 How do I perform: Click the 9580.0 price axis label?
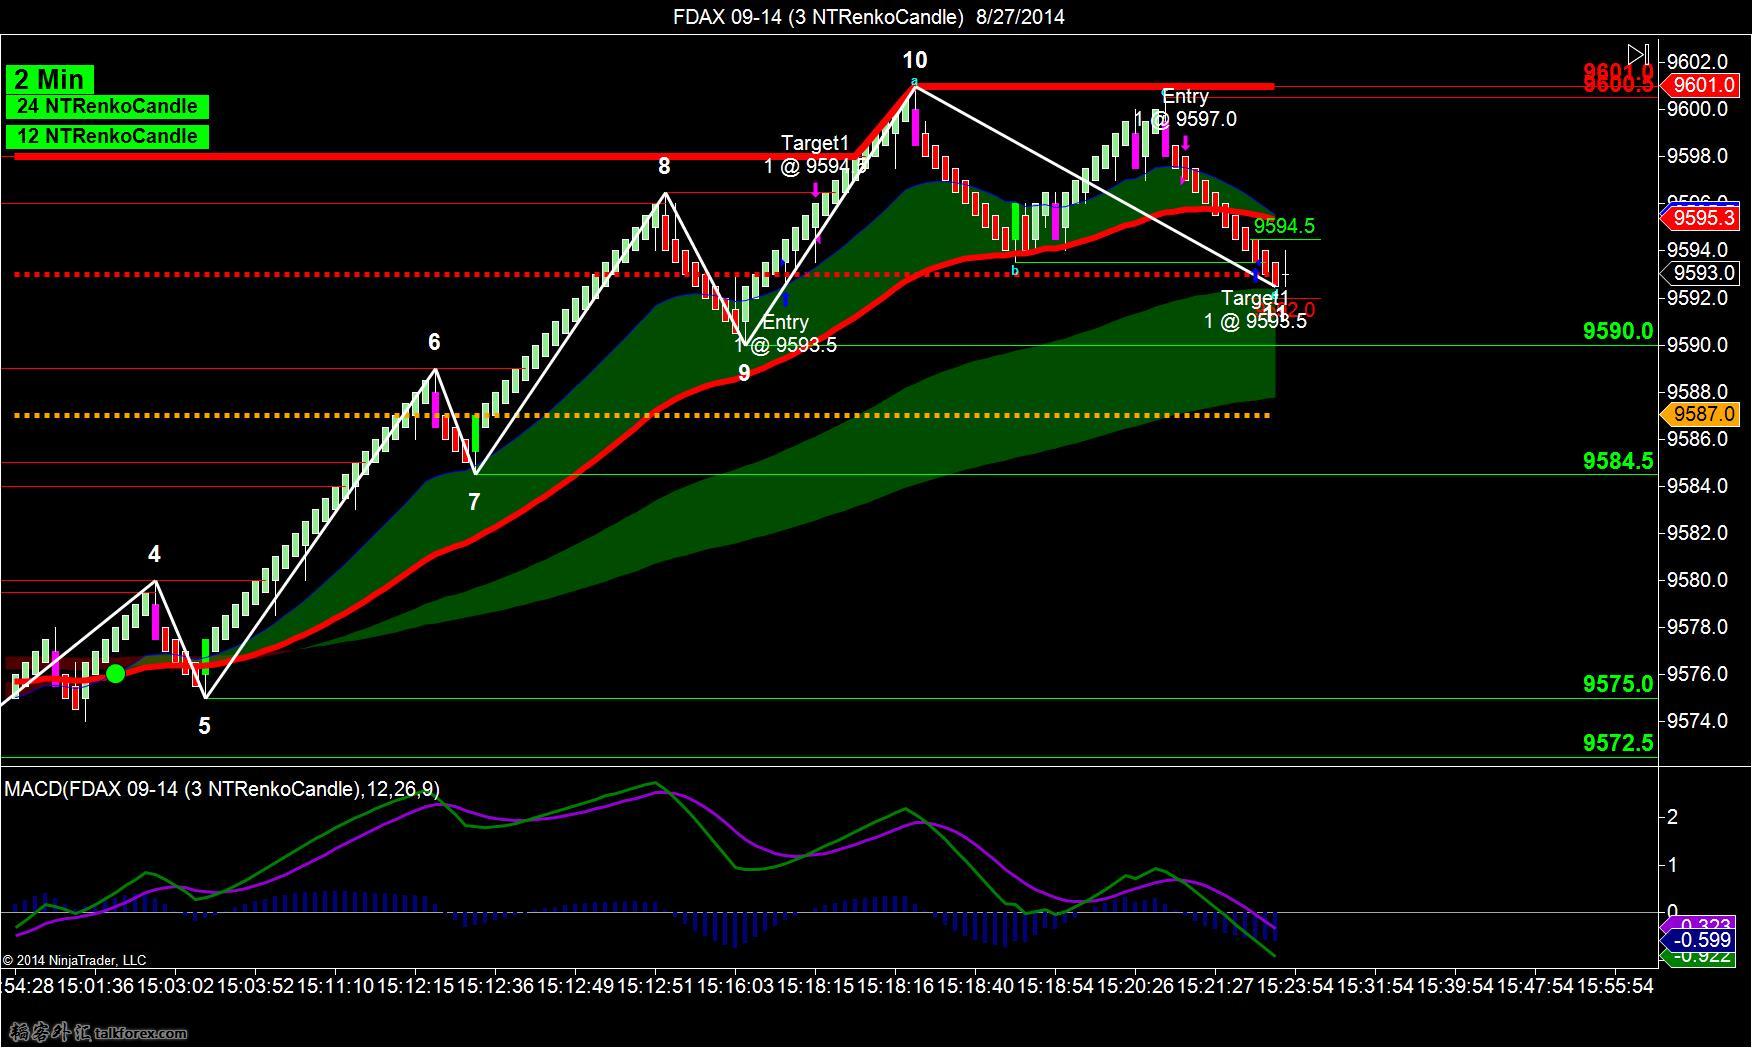click(x=1697, y=580)
